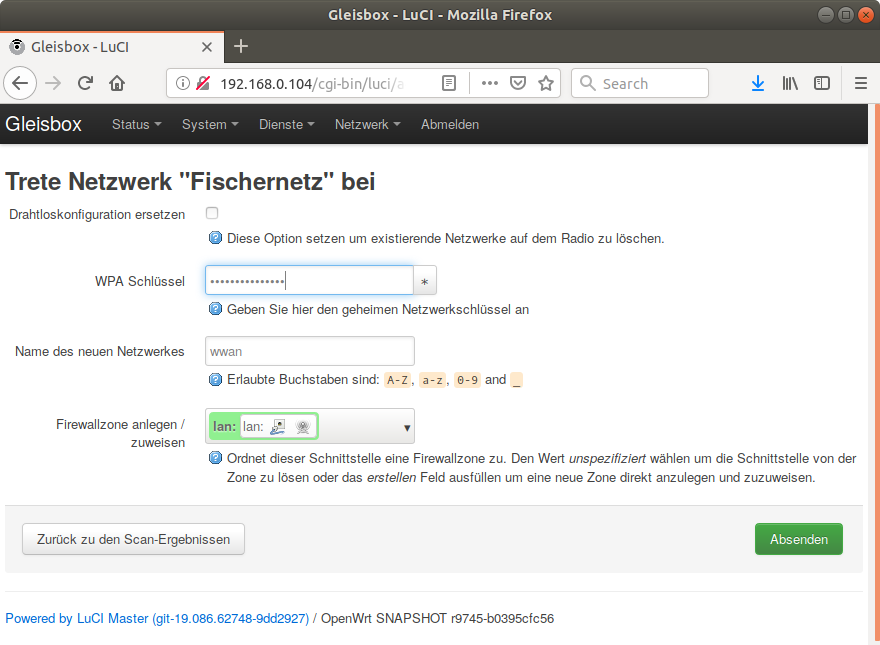Click the page heading Trete Netzwerk Fischernetz

pos(190,181)
